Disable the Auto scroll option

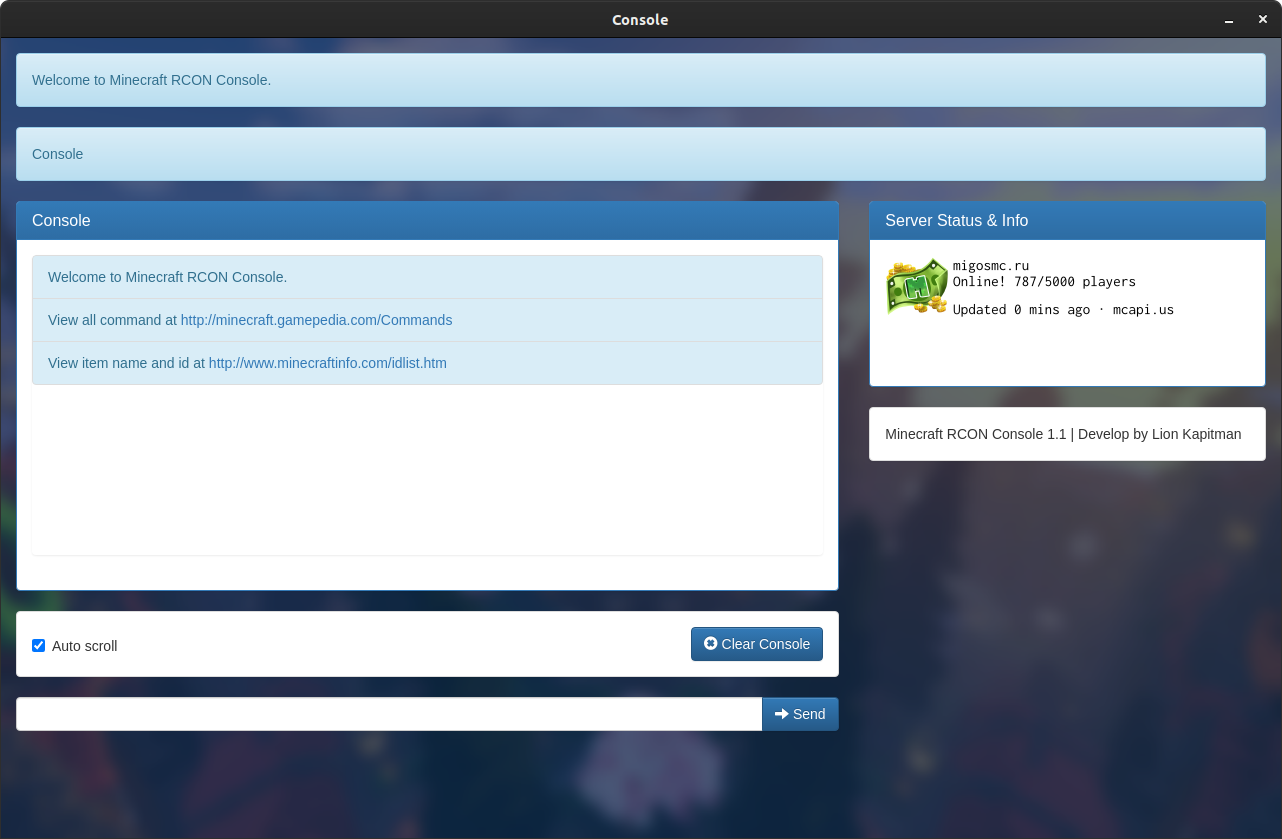[x=38, y=645]
